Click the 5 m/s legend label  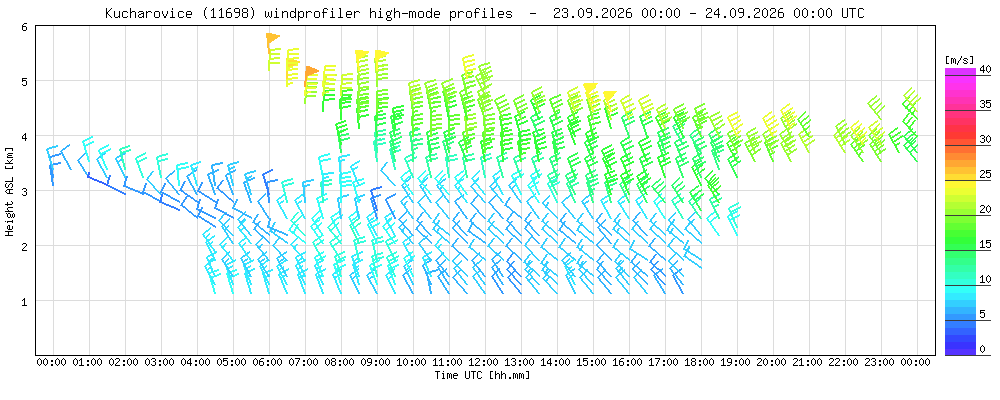tap(983, 314)
